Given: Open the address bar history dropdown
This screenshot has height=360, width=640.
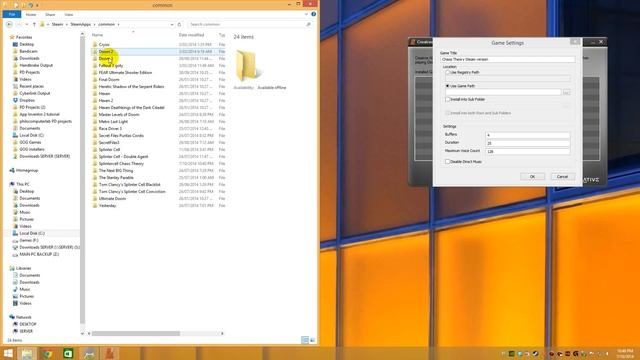Looking at the screenshot, I should click(x=172, y=24).
